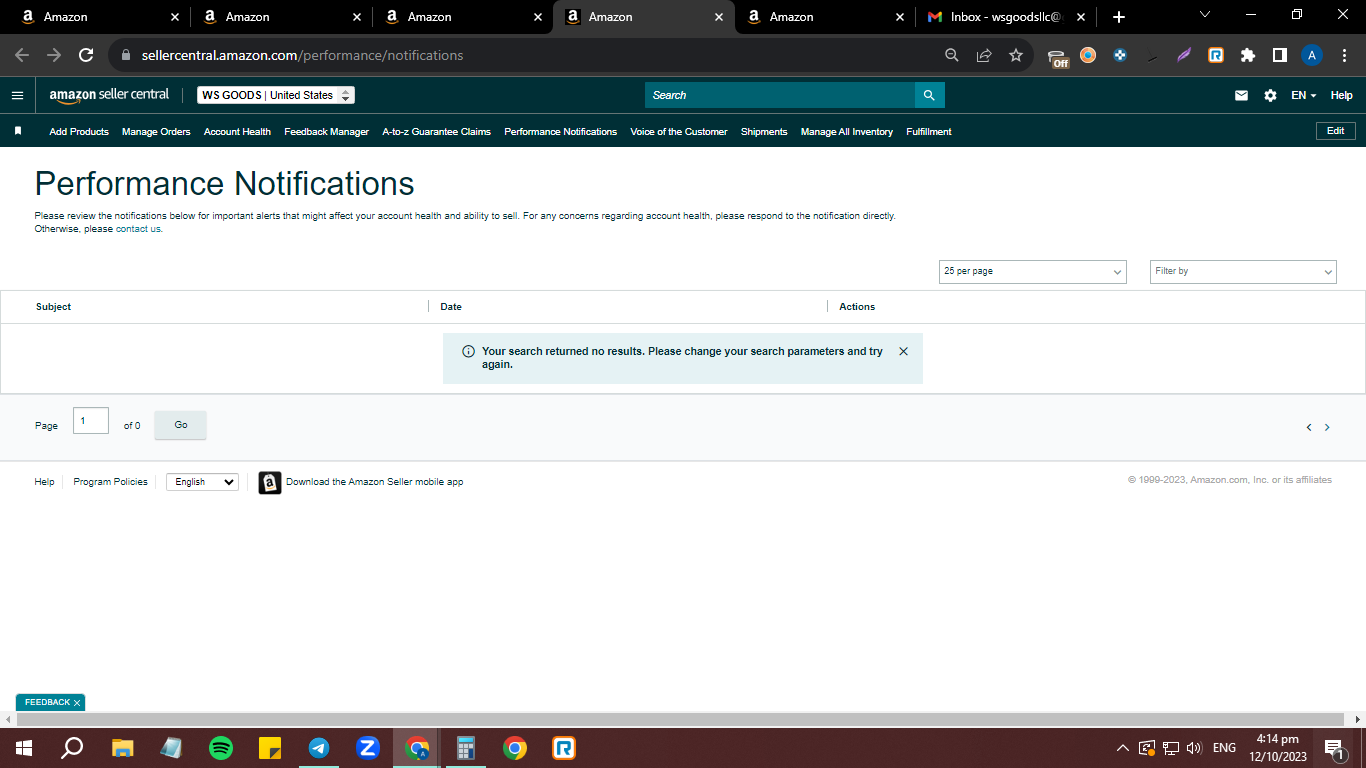Go to Shipments

764,131
